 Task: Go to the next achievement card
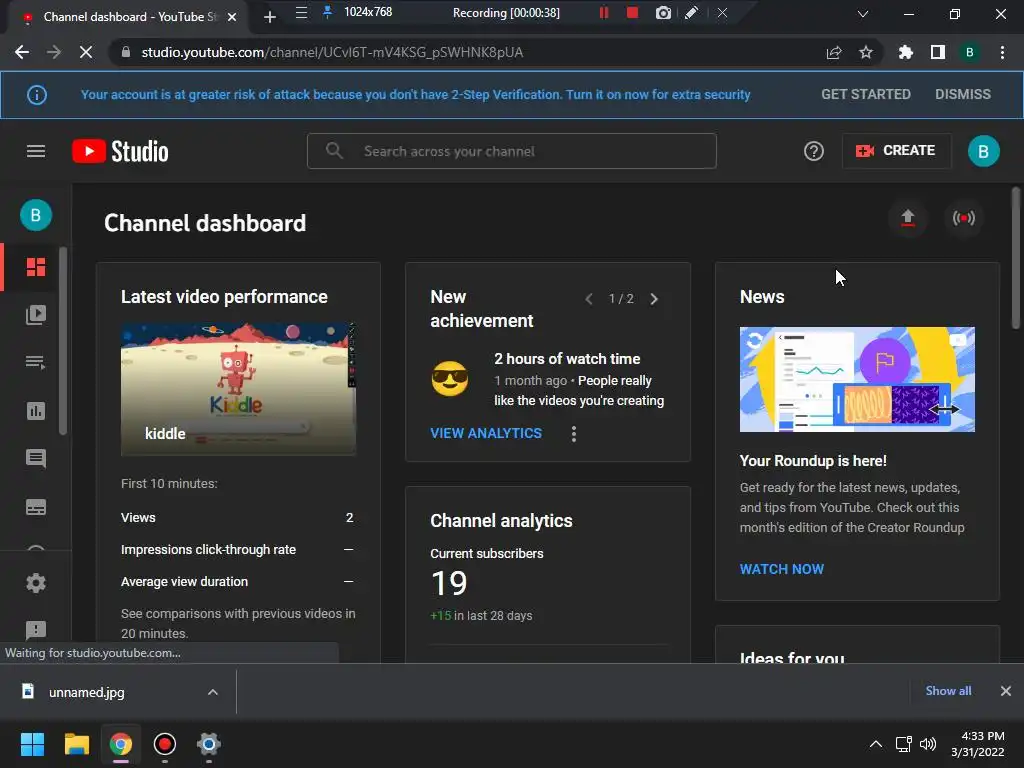tap(654, 299)
